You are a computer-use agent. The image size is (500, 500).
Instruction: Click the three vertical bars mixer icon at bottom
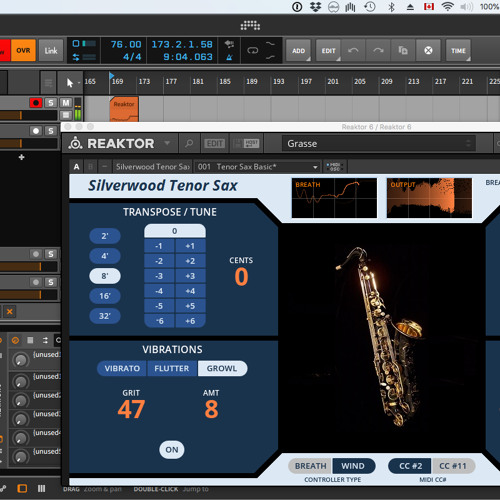coord(41,489)
